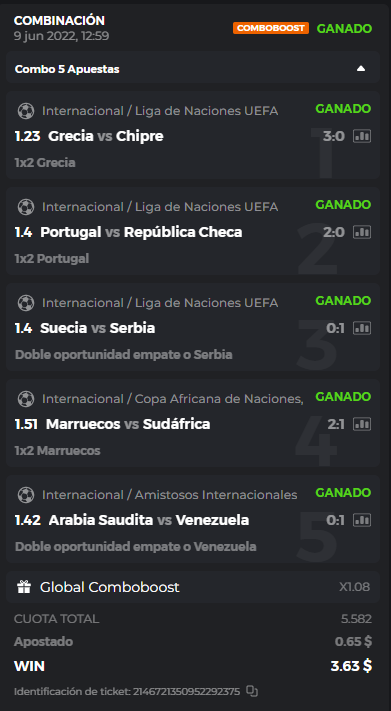Open Copa Africana de Naciones league link
Screen dimensions: 391x711
[x=219, y=399]
